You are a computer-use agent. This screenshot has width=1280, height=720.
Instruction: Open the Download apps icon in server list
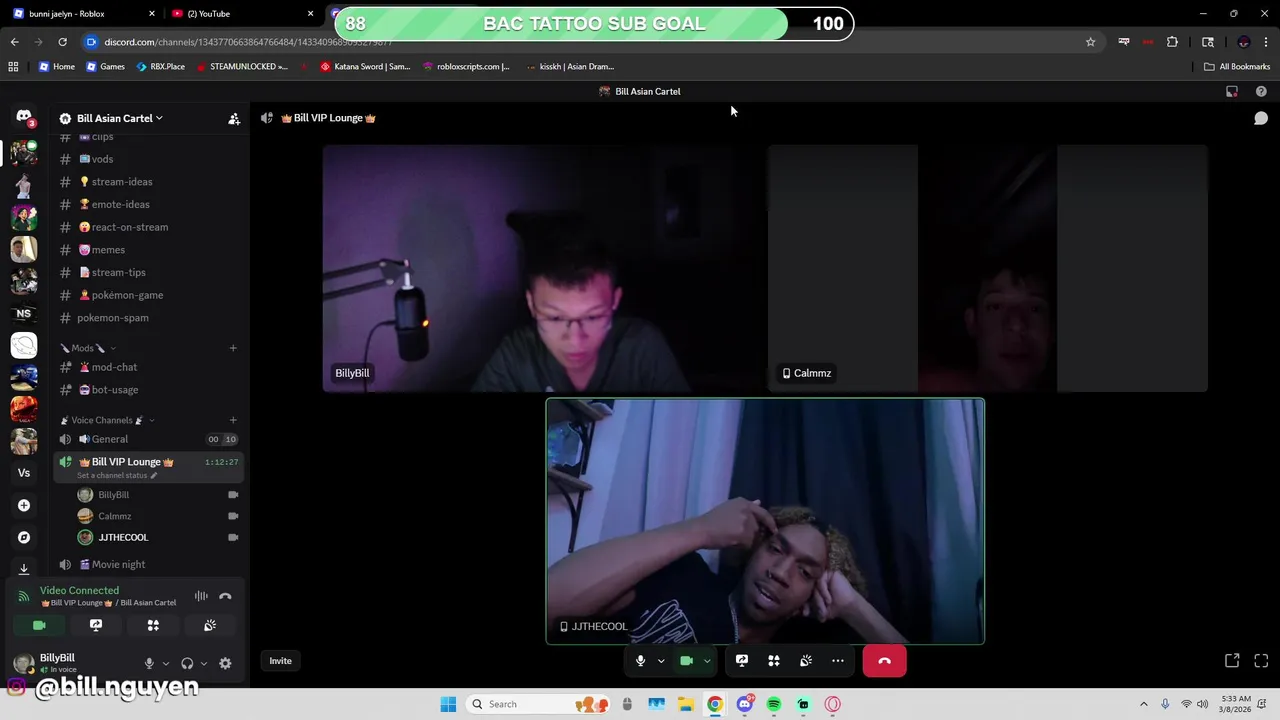pyautogui.click(x=24, y=568)
